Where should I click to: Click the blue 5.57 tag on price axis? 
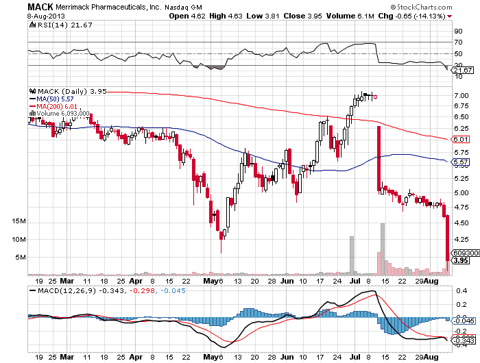(x=461, y=162)
